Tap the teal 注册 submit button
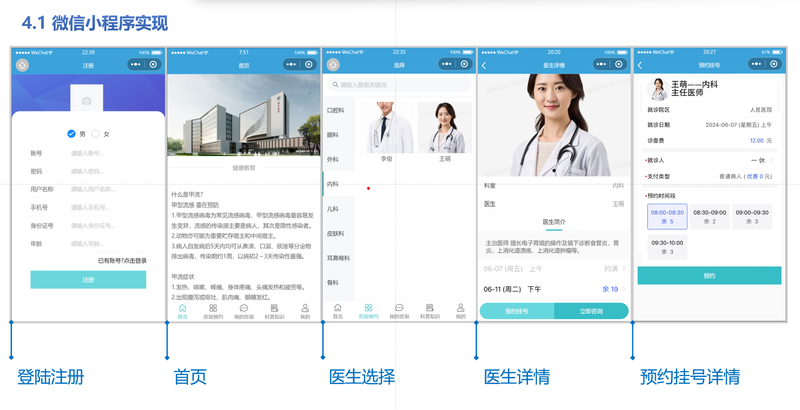 tap(88, 280)
